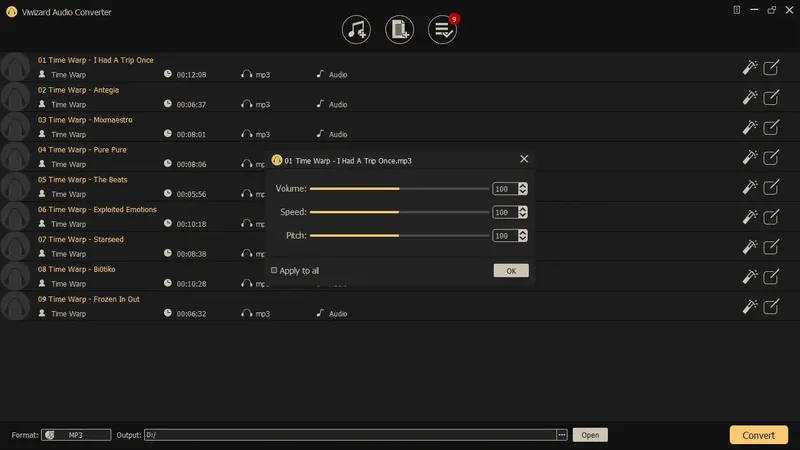The image size is (800, 450).
Task: Open tag editor for 04 Pure Pure
Action: pos(771,157)
